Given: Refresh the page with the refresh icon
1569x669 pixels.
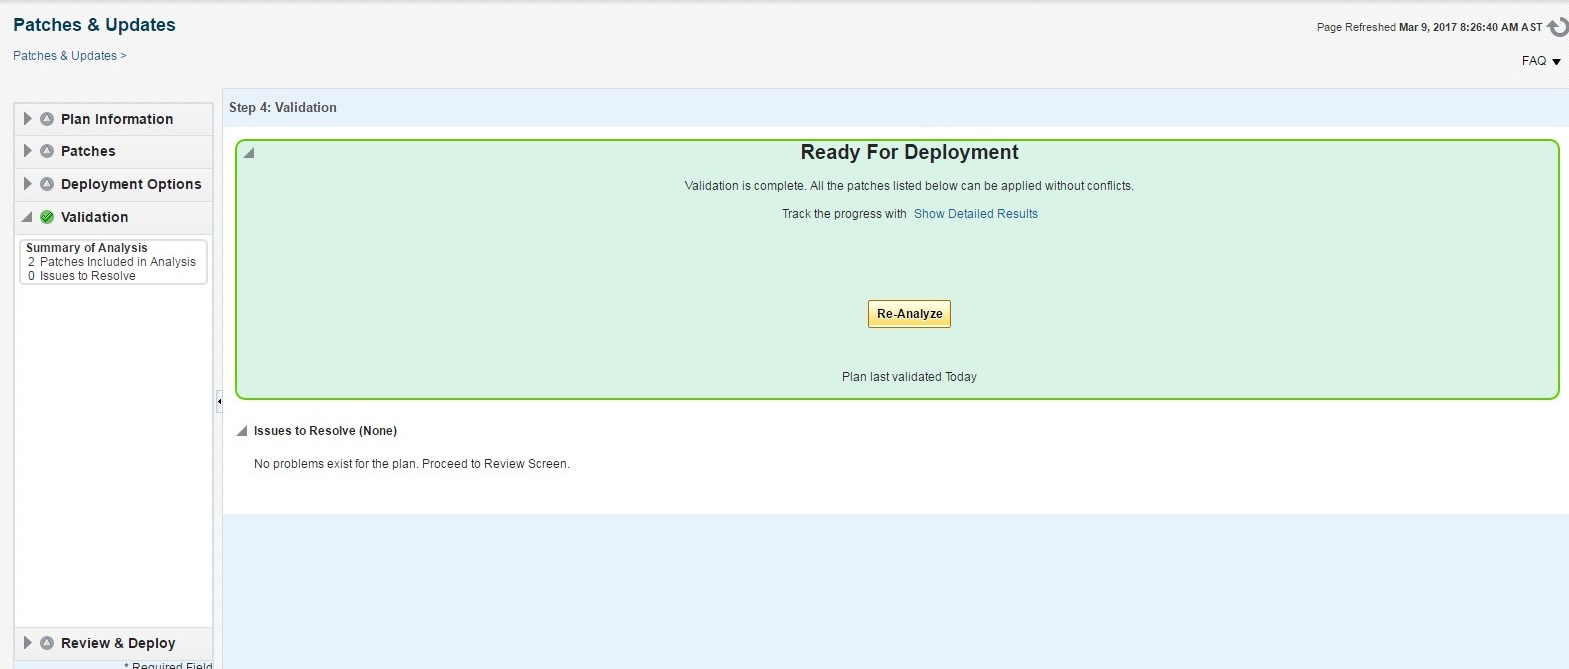Looking at the screenshot, I should (1558, 27).
